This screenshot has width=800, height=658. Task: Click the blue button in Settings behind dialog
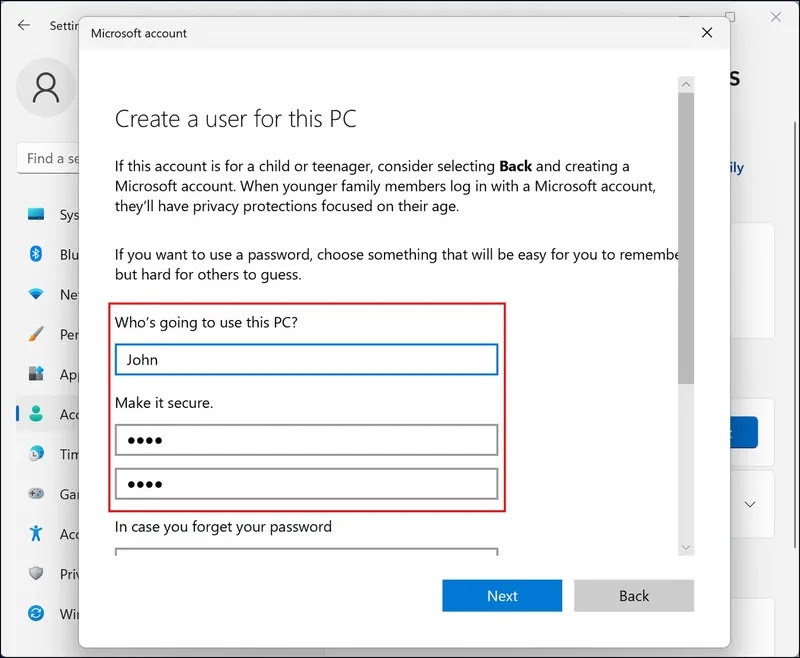point(744,433)
